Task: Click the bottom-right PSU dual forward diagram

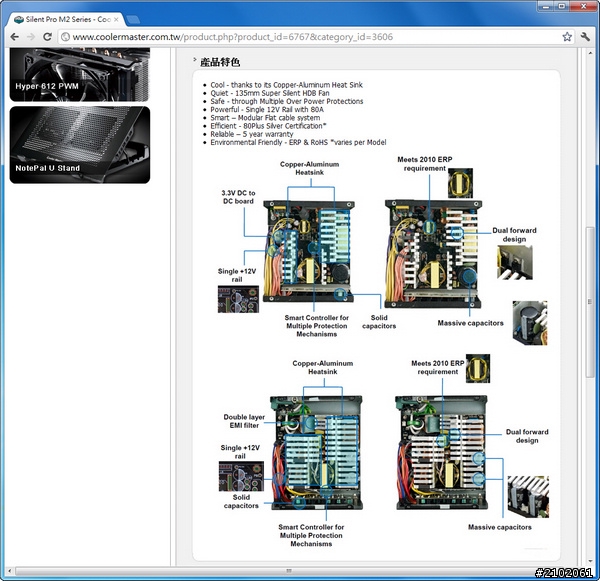Action: pyautogui.click(x=442, y=453)
